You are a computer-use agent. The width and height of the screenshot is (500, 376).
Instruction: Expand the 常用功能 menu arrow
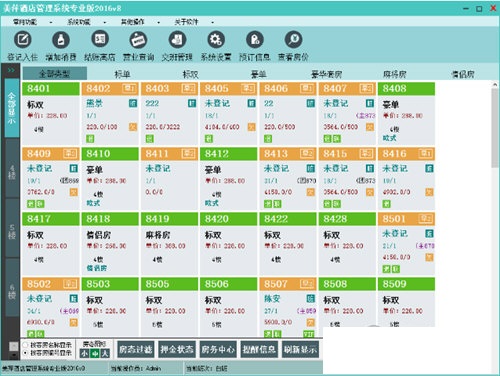[51, 22]
